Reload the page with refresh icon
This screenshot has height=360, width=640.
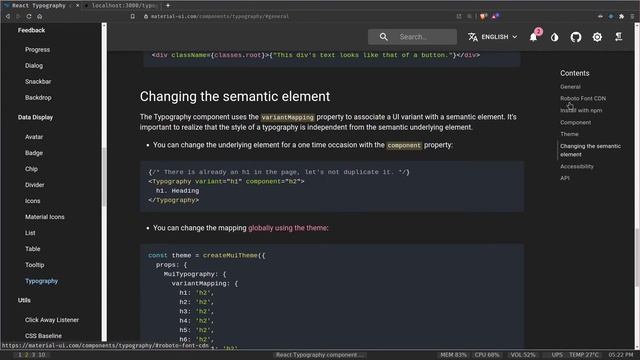coord(29,16)
